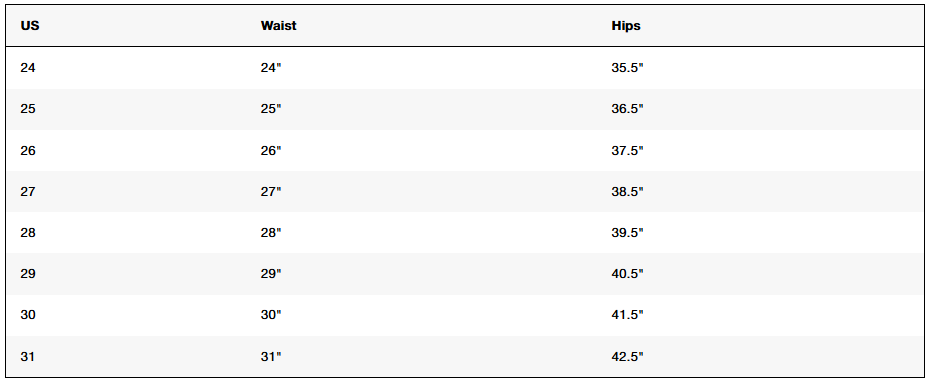Click the 41.5" hips measurement
Screen dimensions: 931x384
[x=628, y=315]
